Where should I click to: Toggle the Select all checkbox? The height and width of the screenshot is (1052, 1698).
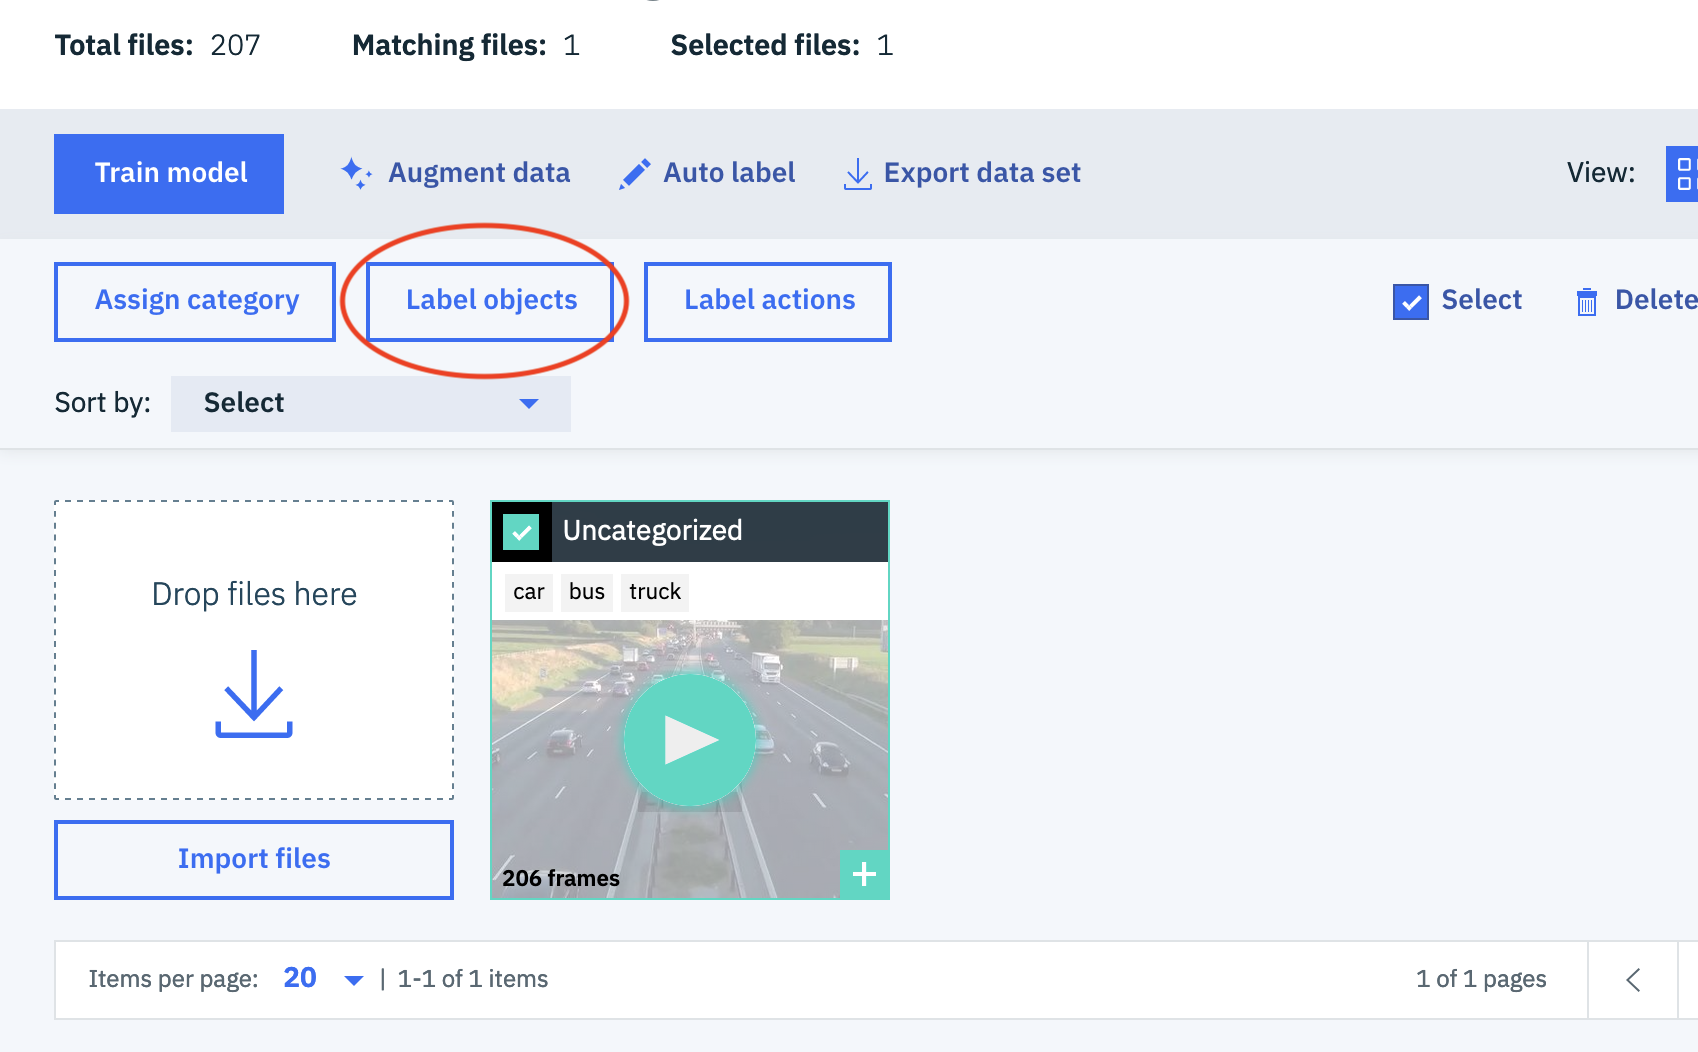1410,301
